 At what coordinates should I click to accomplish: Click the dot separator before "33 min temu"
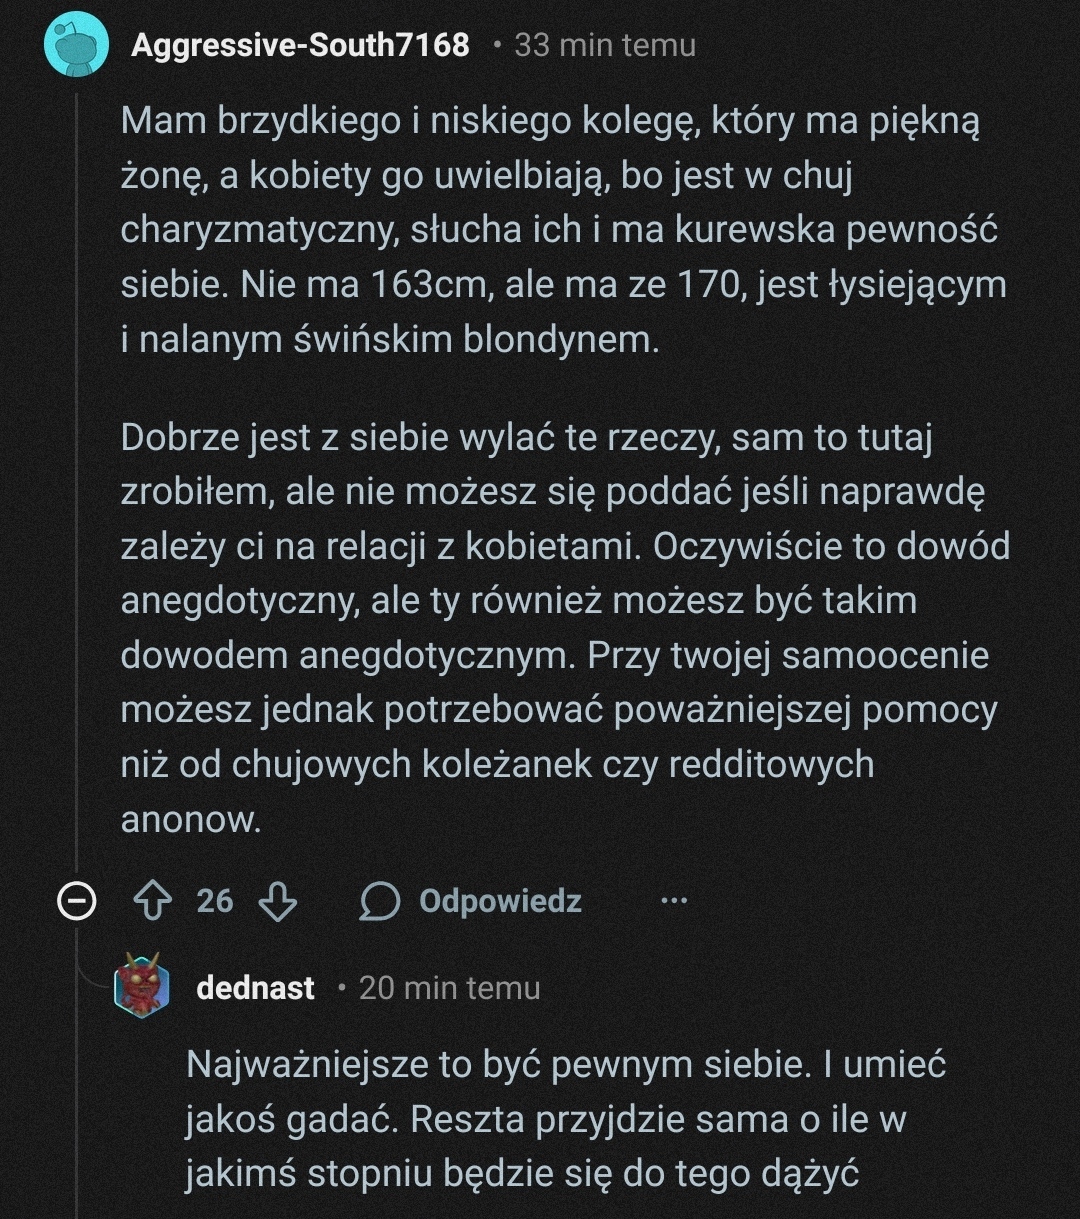497,45
